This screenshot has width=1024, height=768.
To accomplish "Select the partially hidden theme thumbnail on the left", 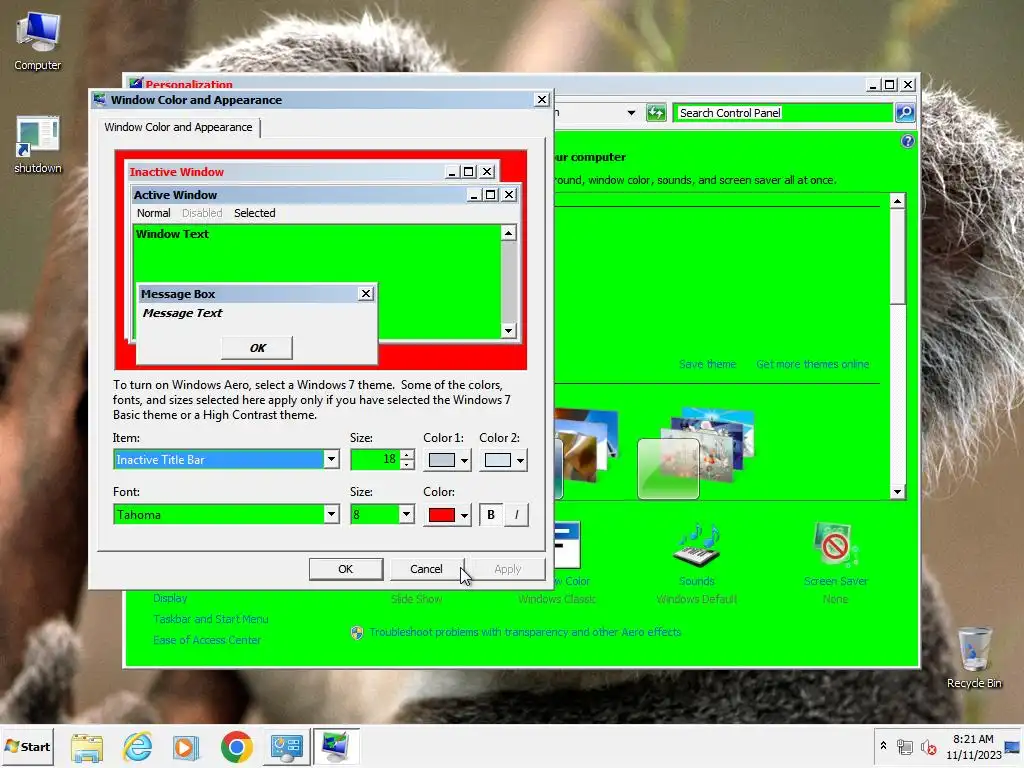I will click(x=586, y=453).
